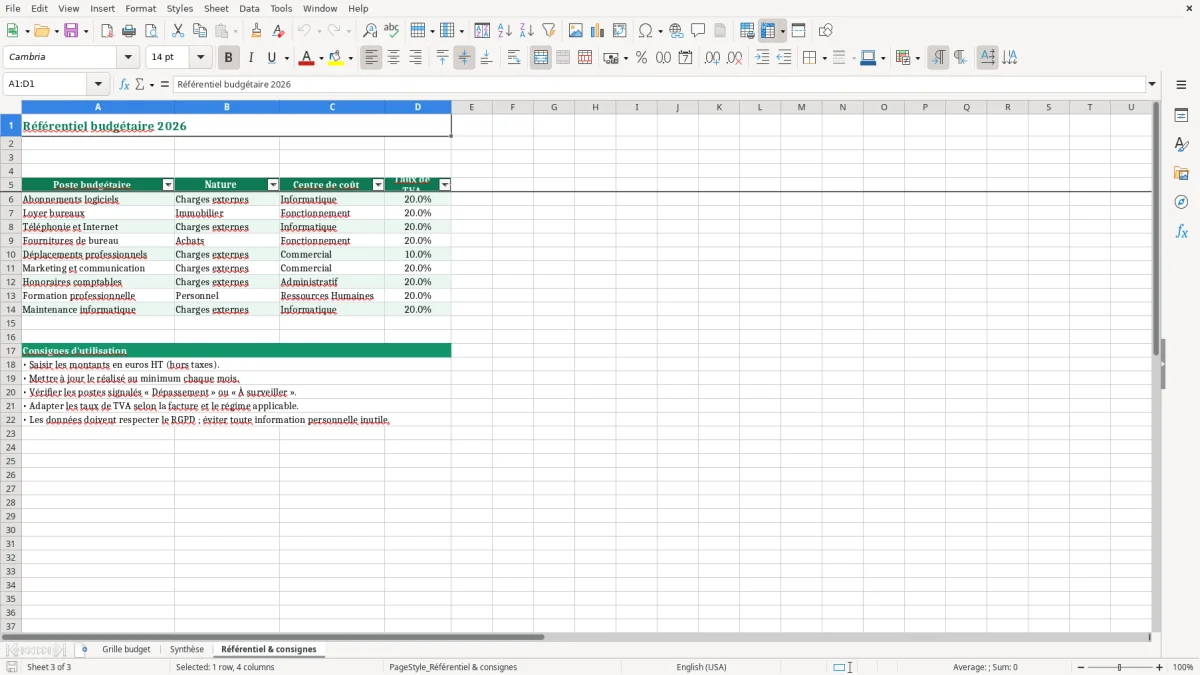
Task: Select column D header
Action: [x=418, y=107]
